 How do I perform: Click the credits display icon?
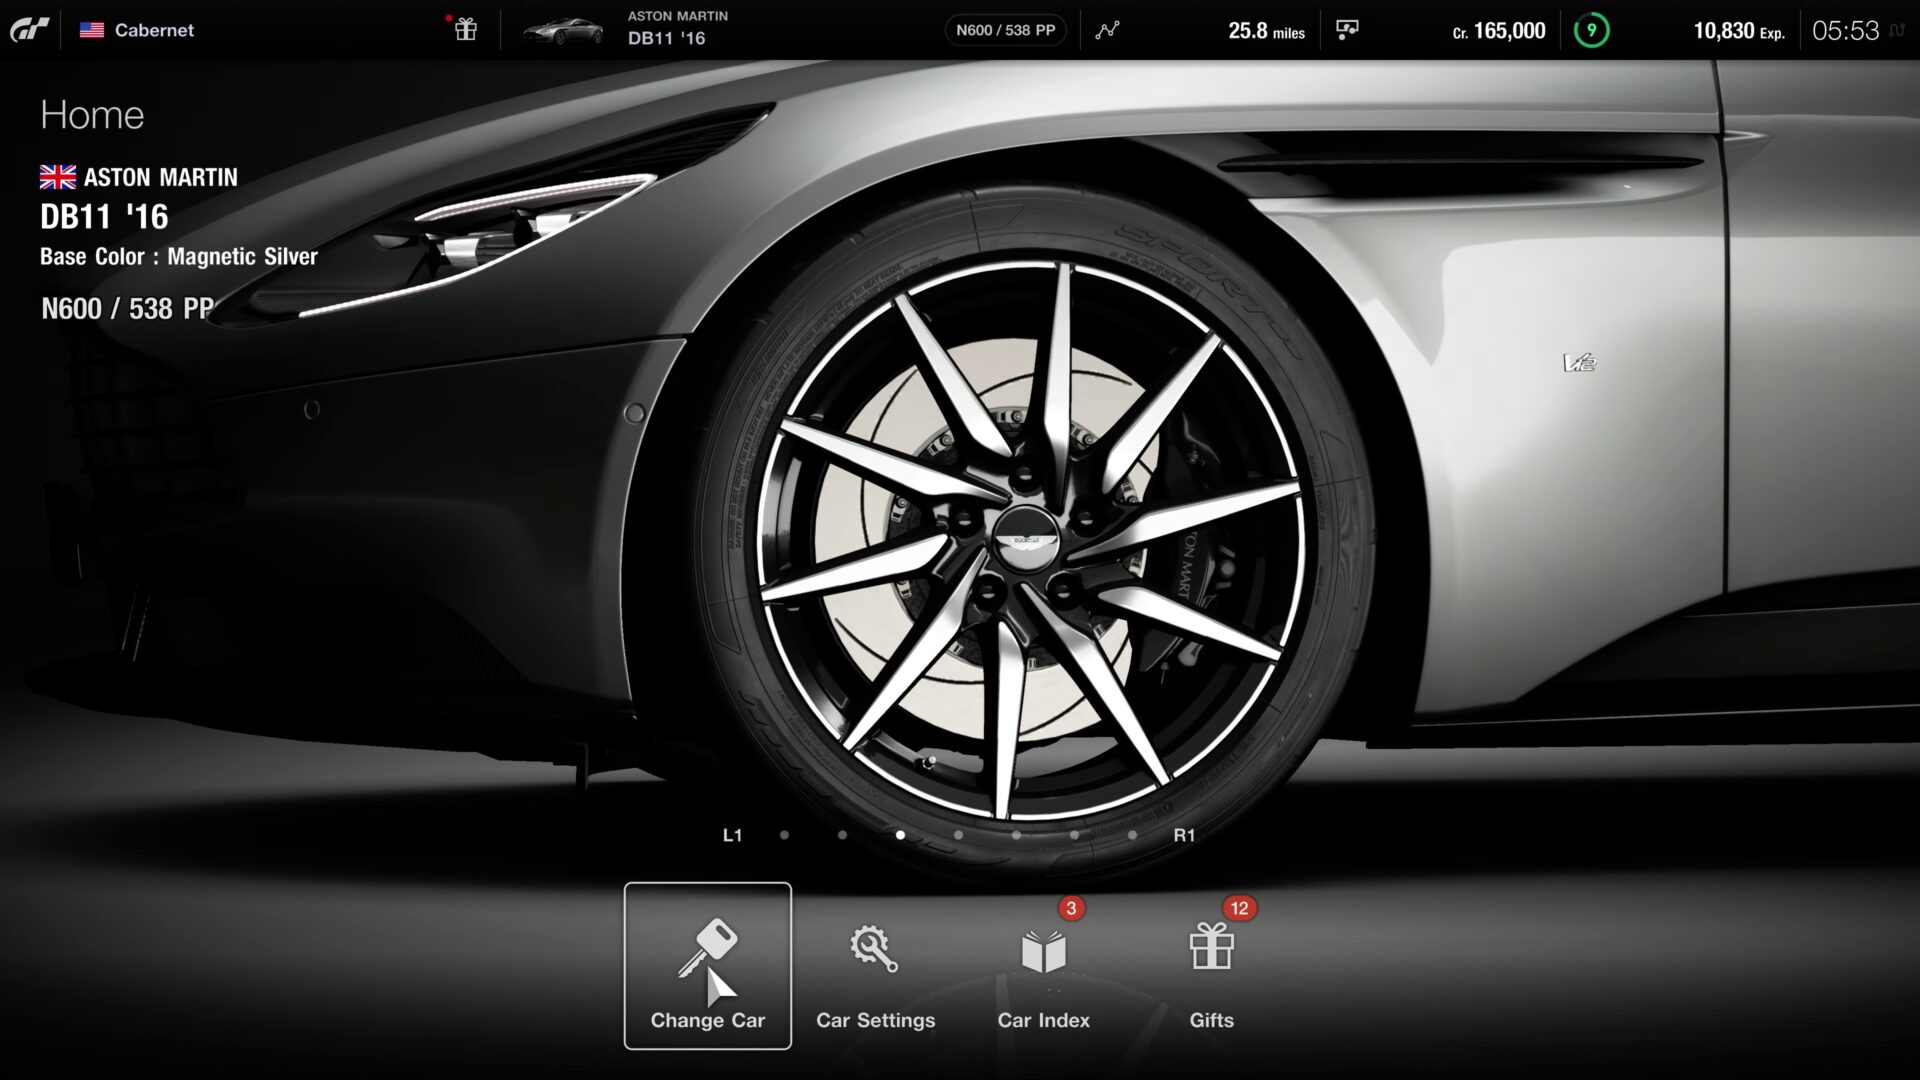pyautogui.click(x=1347, y=30)
